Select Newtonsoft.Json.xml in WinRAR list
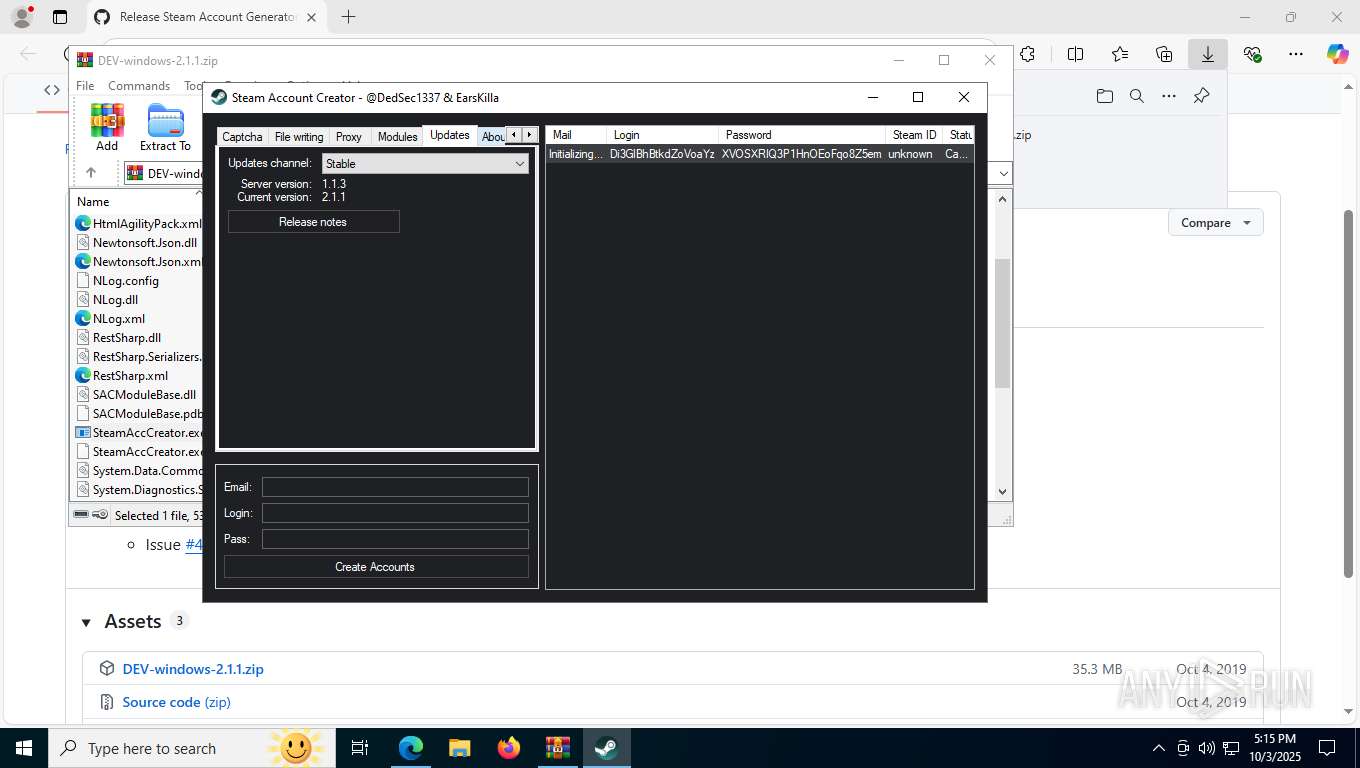 (140, 262)
